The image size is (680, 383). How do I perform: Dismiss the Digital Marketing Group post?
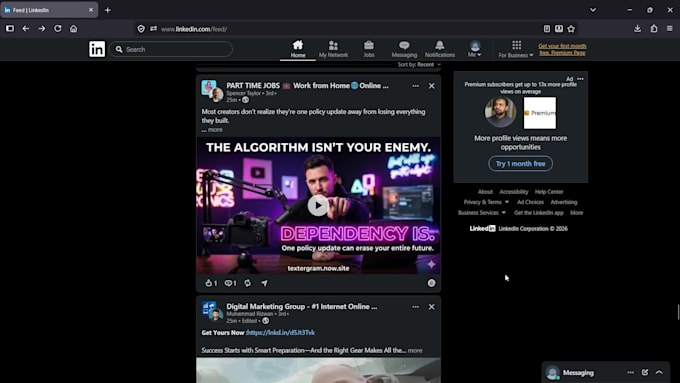[432, 307]
